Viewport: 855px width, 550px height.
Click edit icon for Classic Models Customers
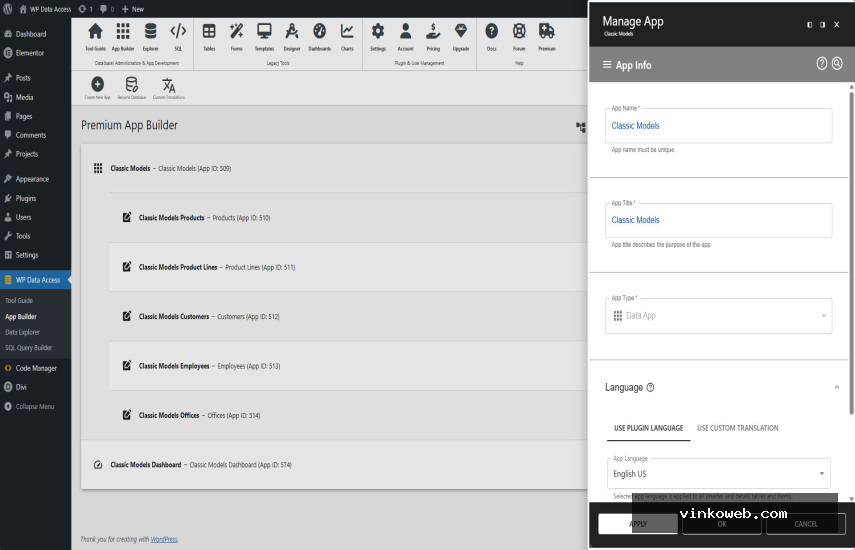pos(127,316)
